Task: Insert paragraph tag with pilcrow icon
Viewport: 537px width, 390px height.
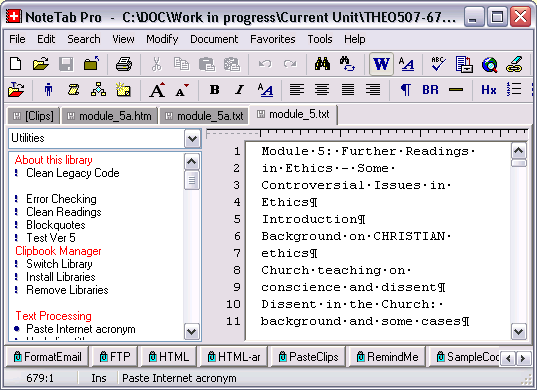Action: (x=406, y=90)
